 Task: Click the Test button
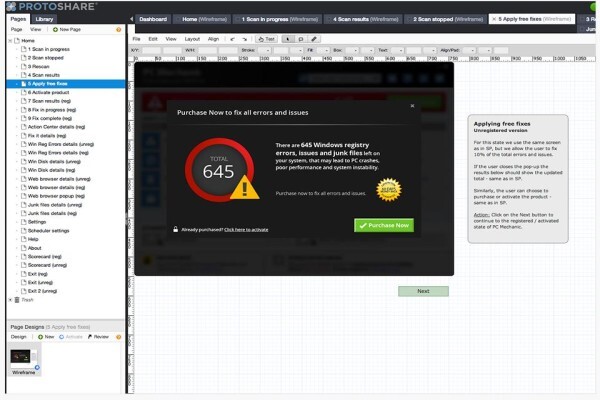tap(266, 39)
